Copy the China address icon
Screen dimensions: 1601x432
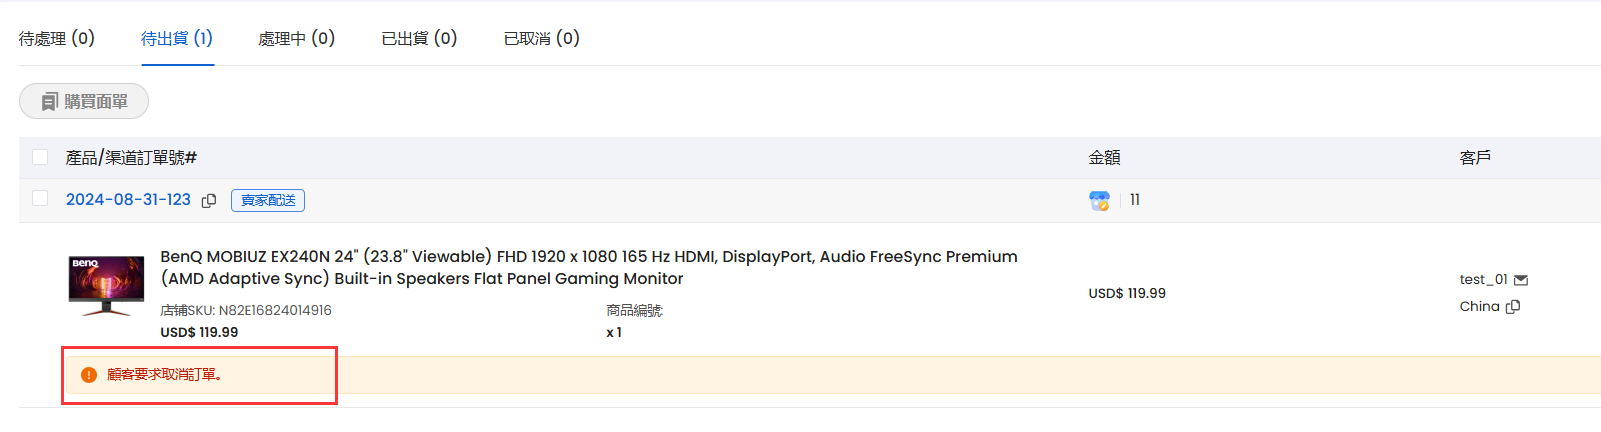point(1513,307)
